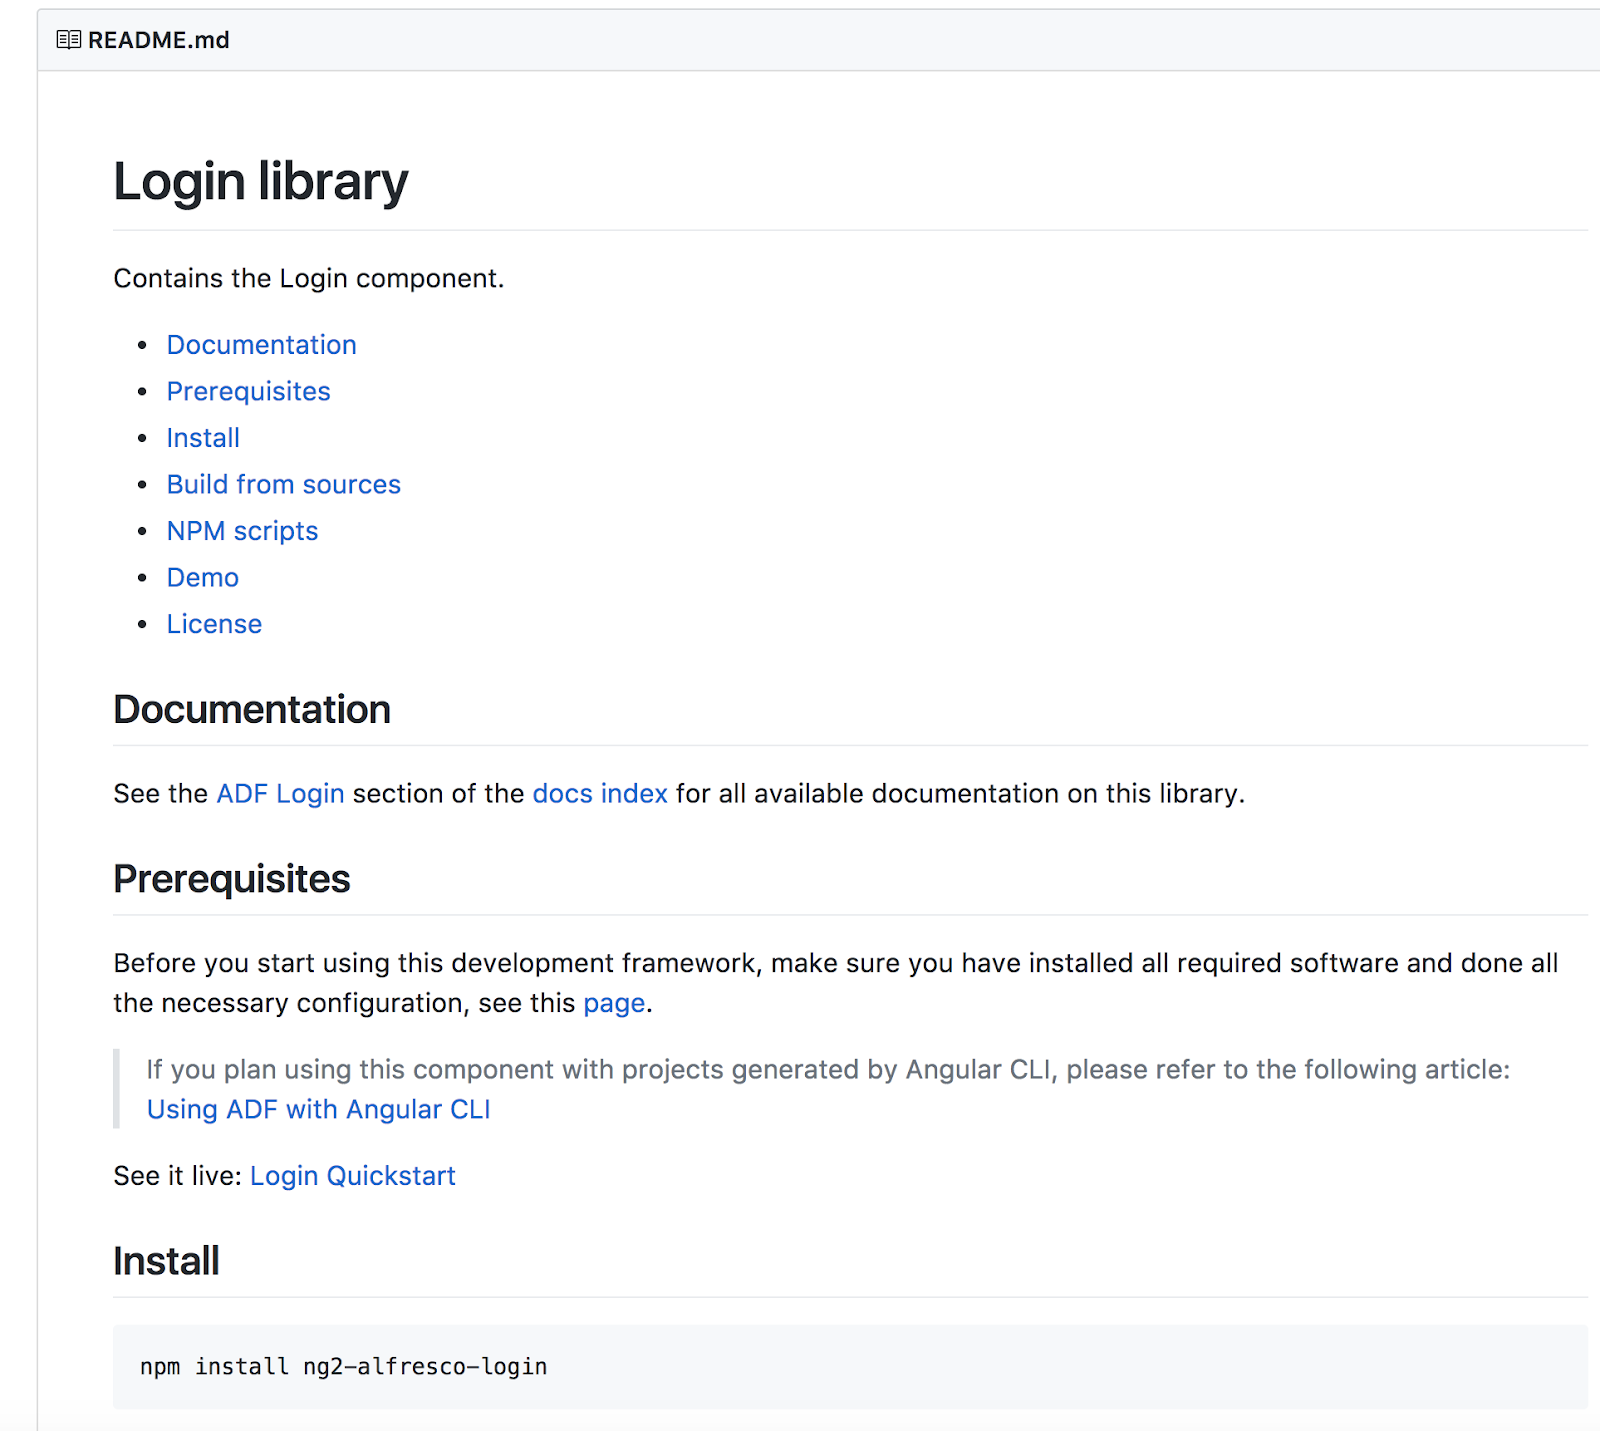This screenshot has height=1431, width=1600.
Task: Click the README.md file title
Action: [159, 40]
